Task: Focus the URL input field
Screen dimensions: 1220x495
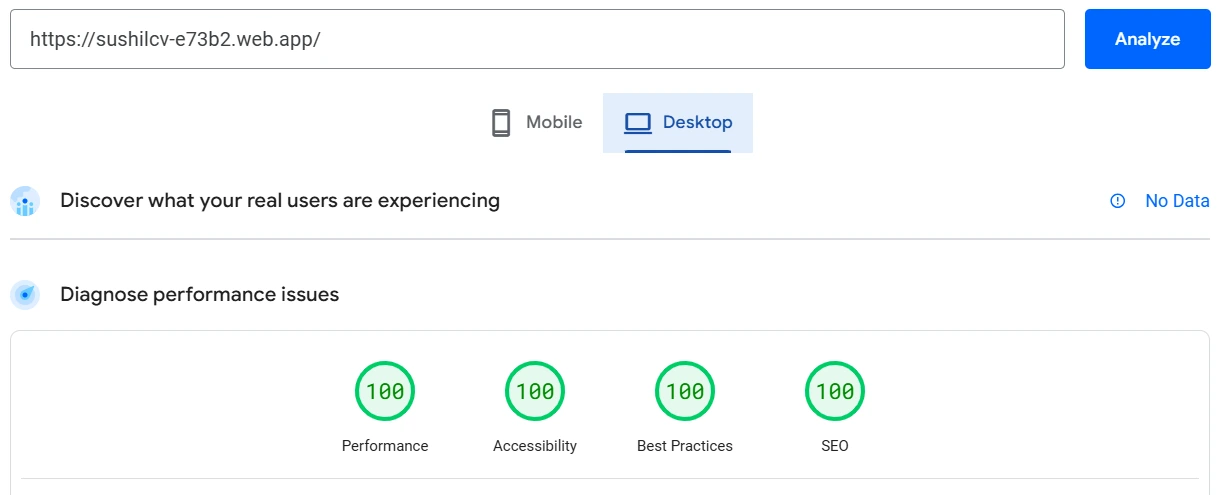Action: 537,40
